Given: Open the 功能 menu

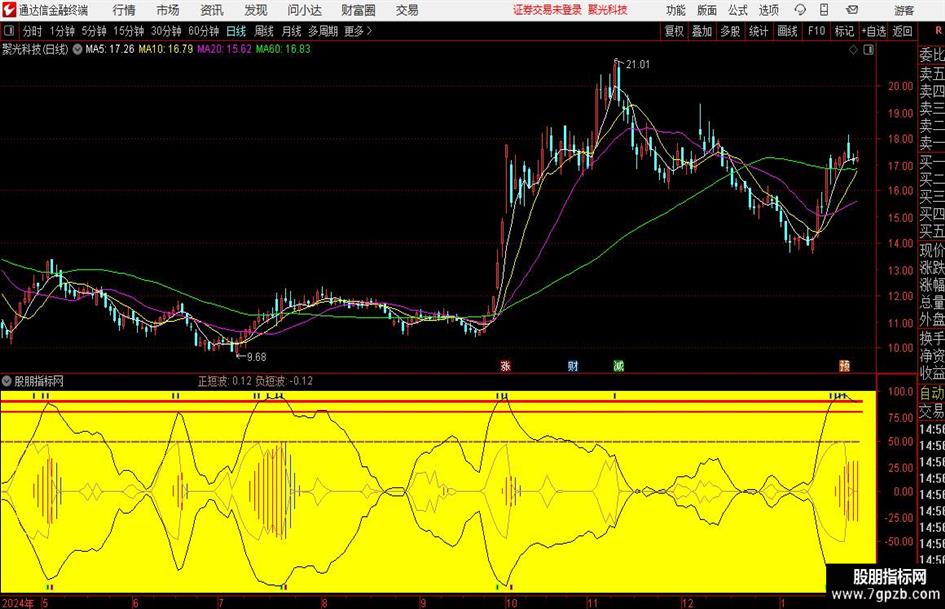Looking at the screenshot, I should click(676, 10).
